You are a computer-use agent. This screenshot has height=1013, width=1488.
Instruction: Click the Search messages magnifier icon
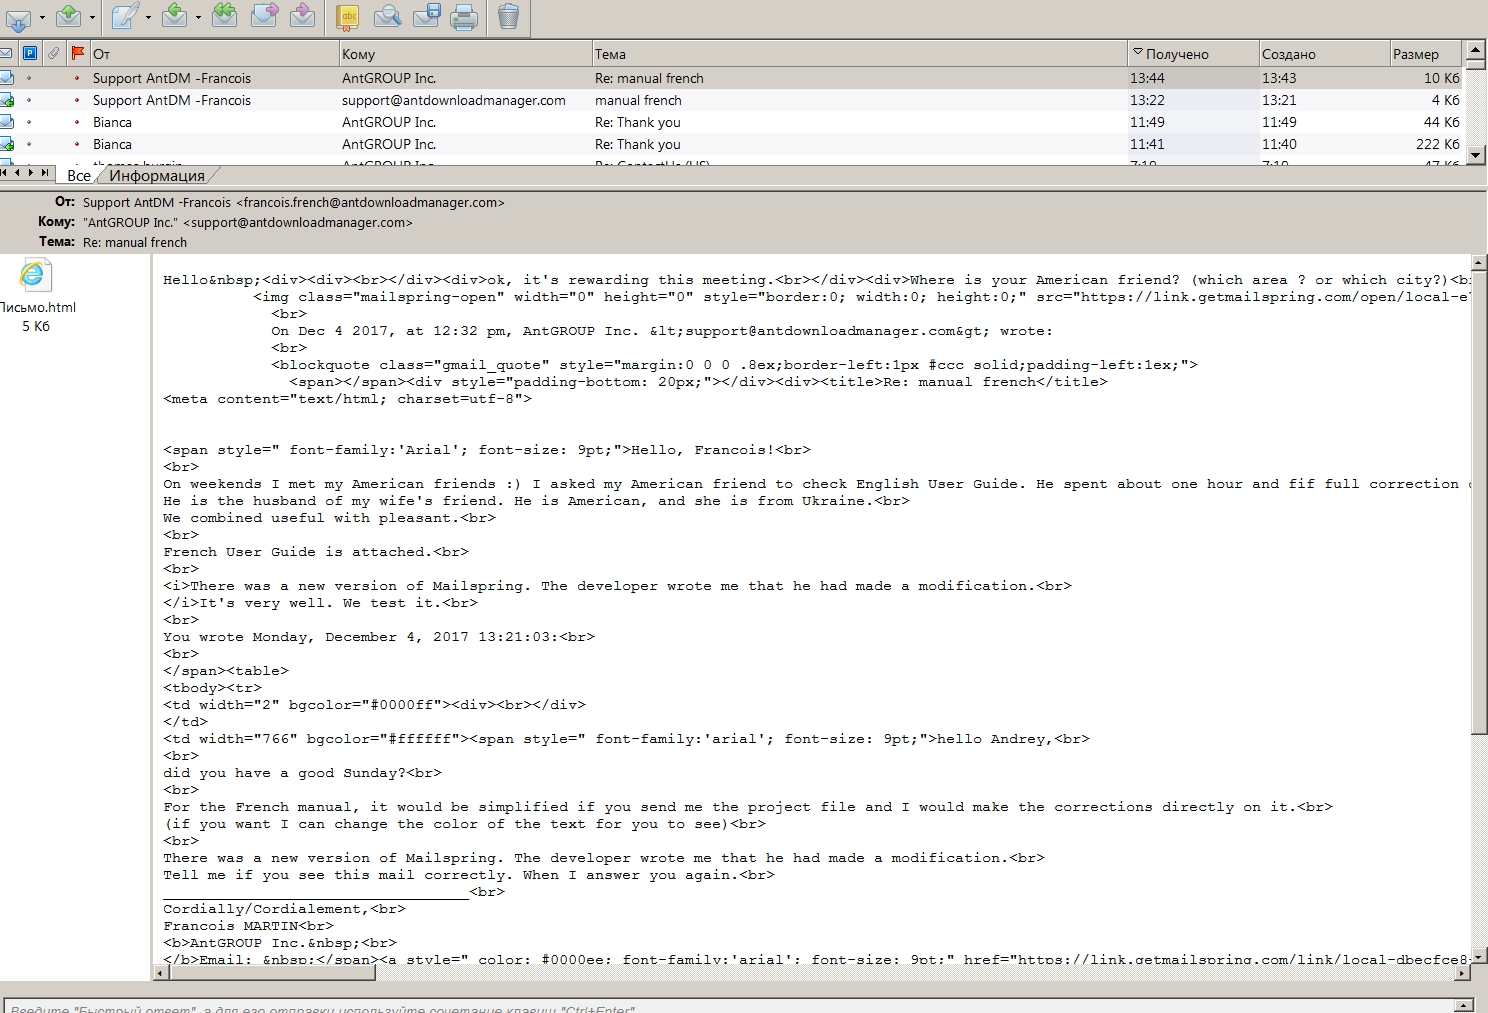click(x=388, y=17)
